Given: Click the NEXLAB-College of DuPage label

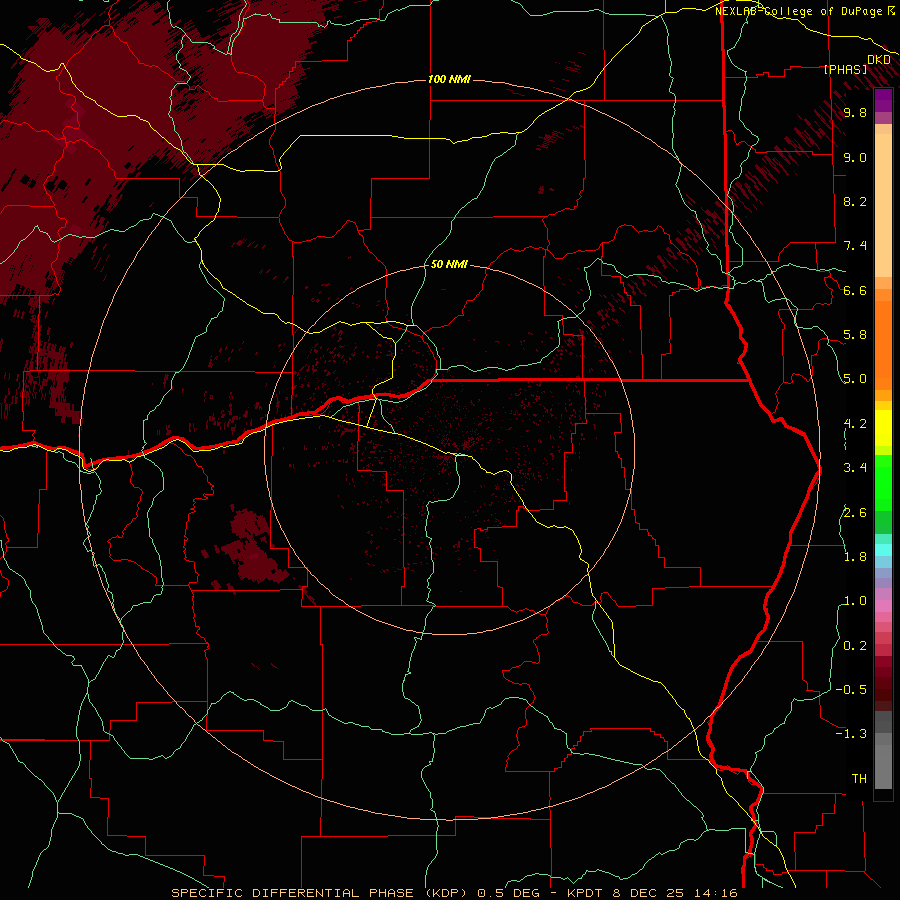Looking at the screenshot, I should pyautogui.click(x=798, y=11).
